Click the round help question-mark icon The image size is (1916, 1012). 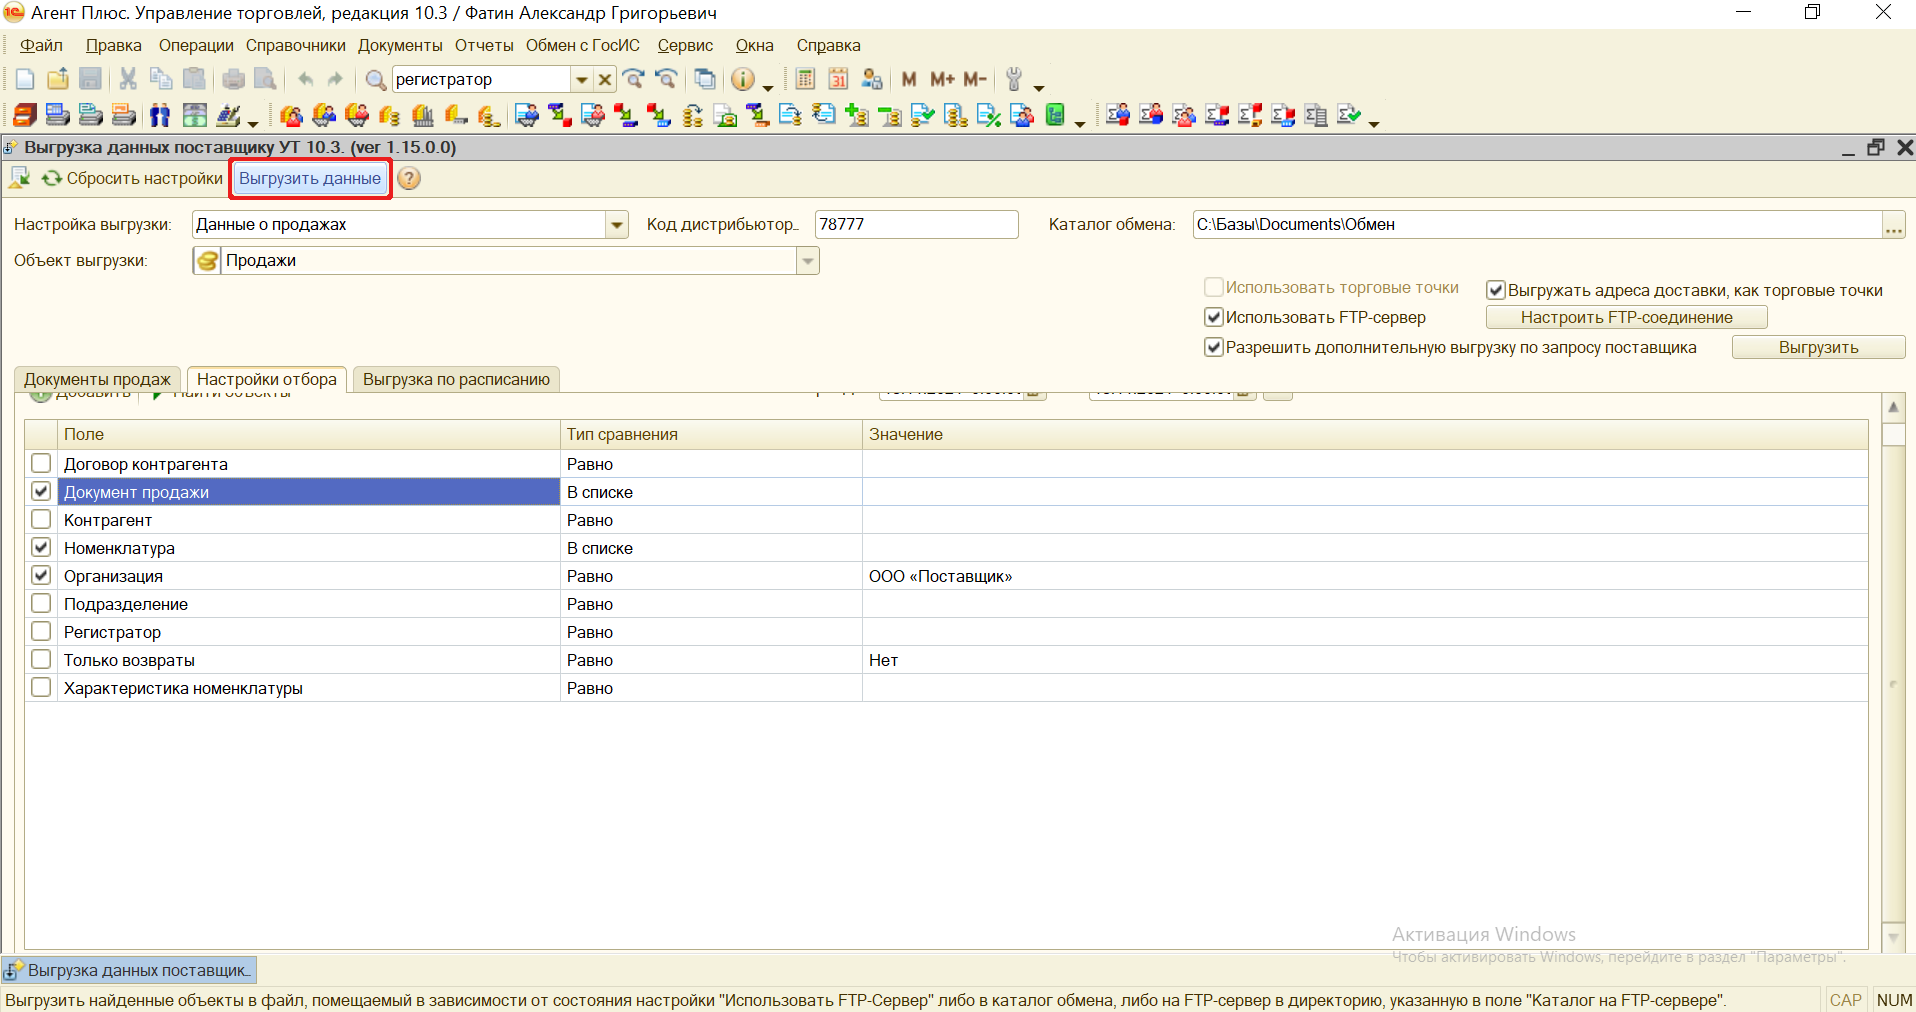point(409,179)
